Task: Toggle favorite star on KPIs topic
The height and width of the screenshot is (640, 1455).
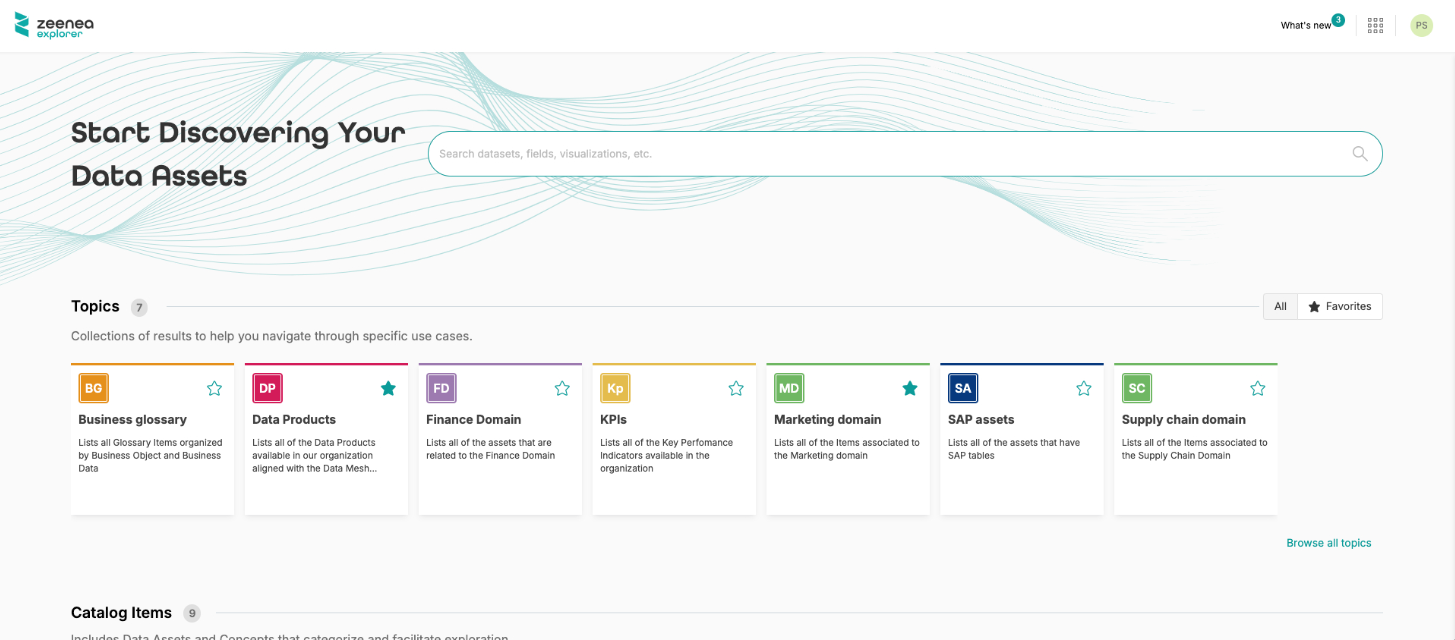Action: (x=736, y=388)
